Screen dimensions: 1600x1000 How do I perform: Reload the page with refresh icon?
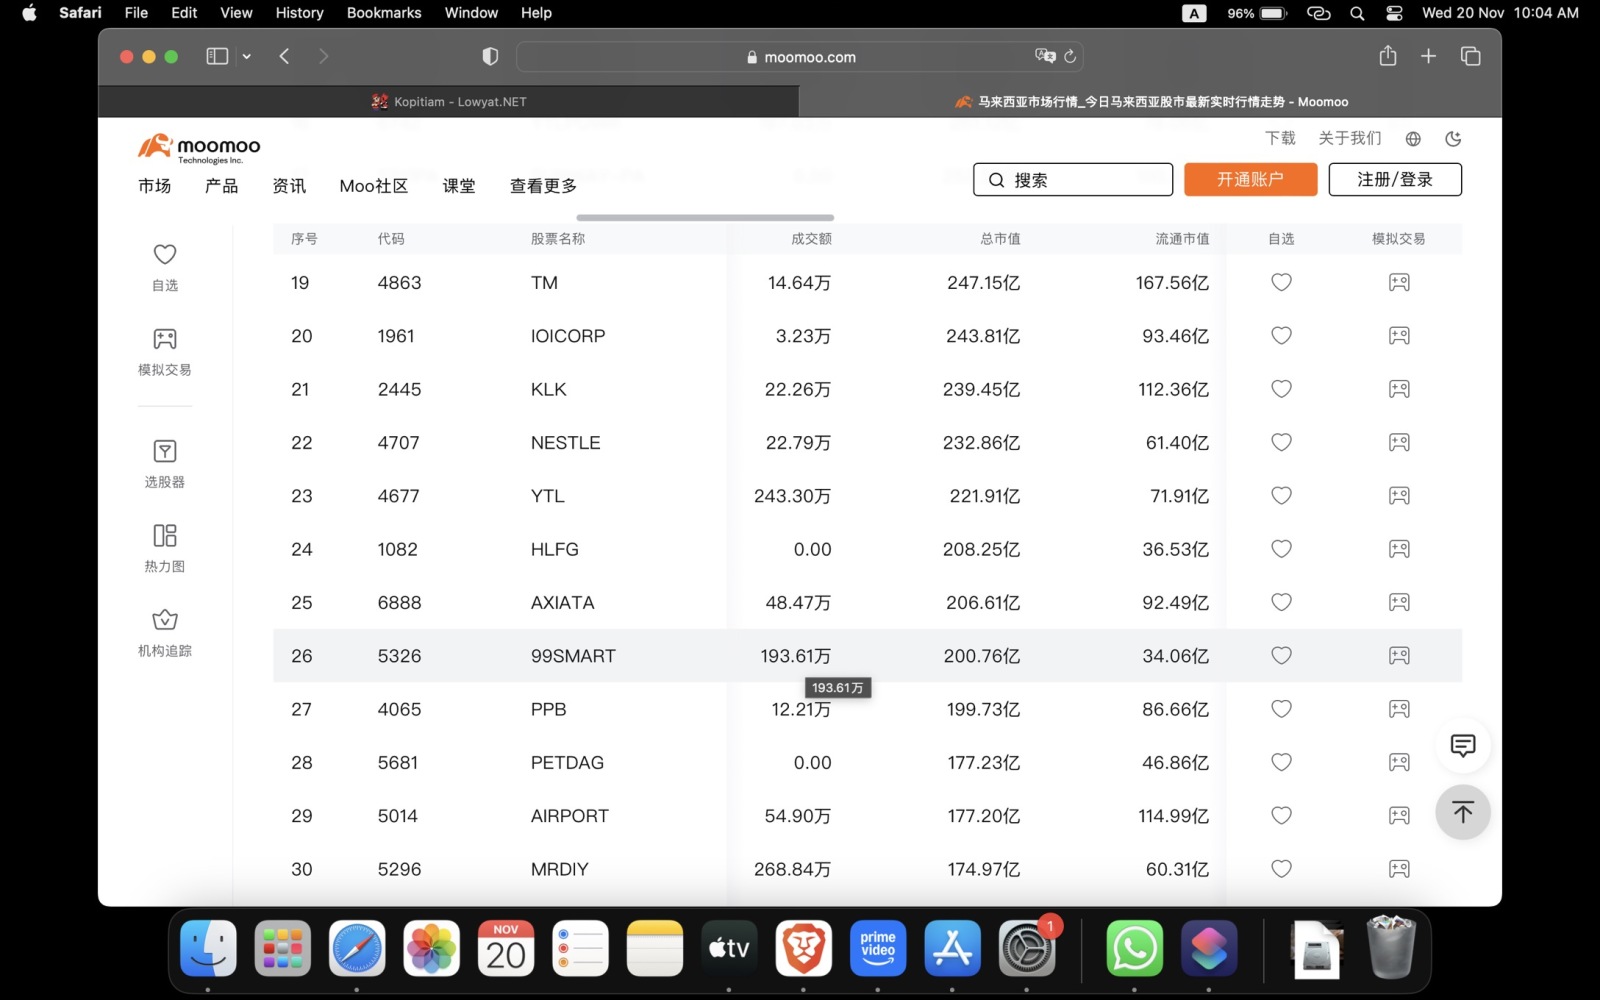pos(1070,57)
